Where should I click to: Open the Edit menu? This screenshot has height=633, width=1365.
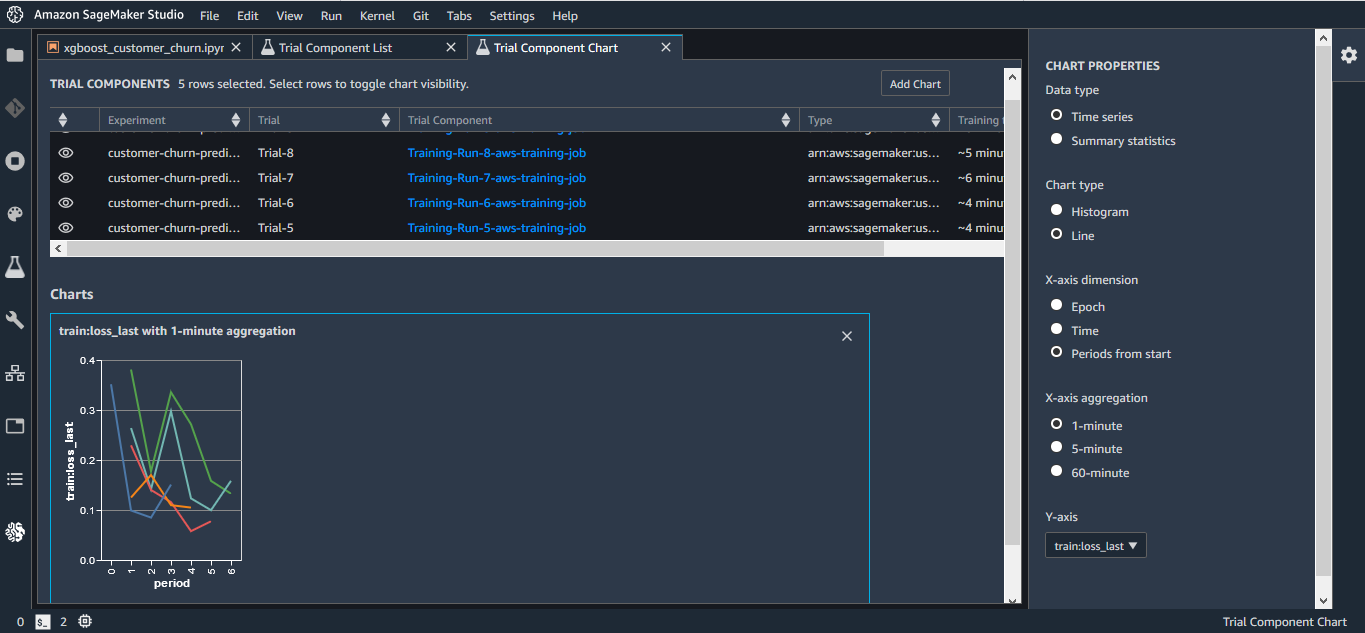[x=248, y=16]
